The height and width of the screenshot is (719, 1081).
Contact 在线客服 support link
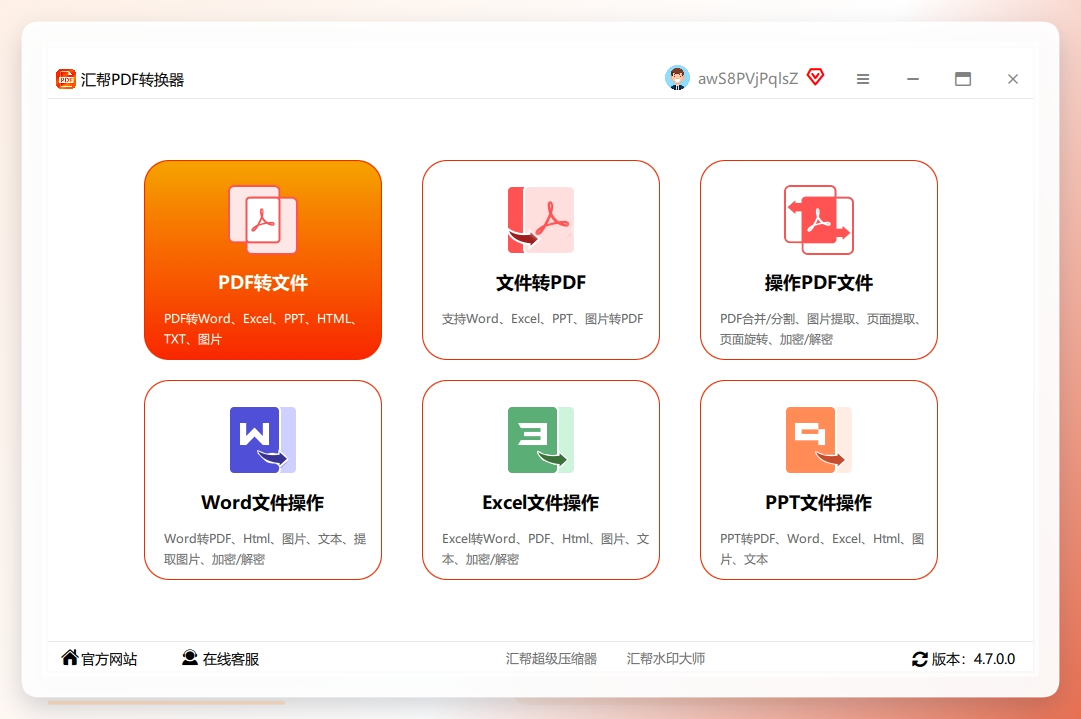tap(231, 659)
